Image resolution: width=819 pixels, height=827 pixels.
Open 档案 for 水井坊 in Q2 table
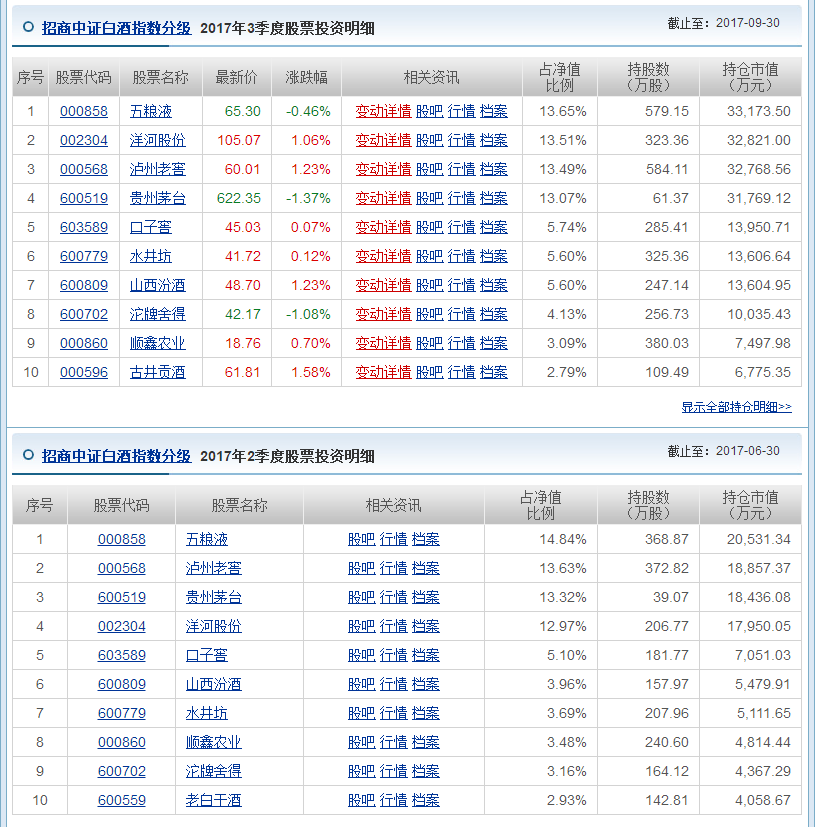(424, 713)
